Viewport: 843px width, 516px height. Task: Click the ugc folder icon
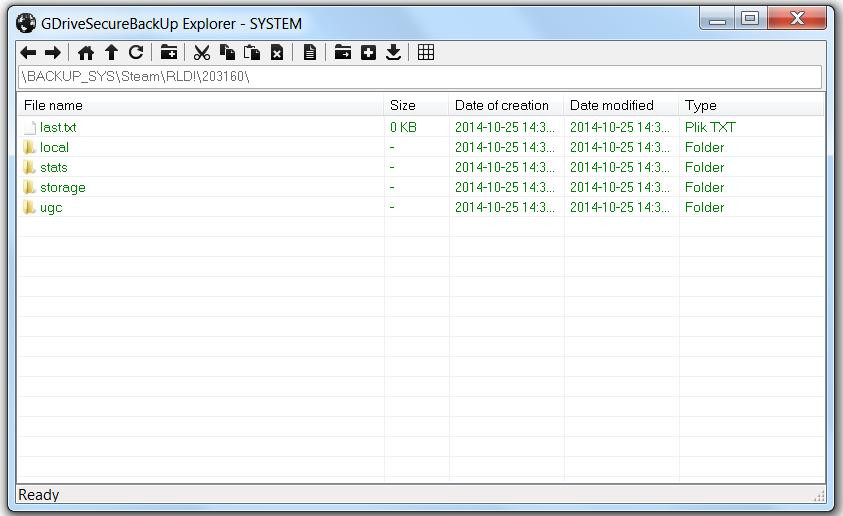click(x=30, y=207)
